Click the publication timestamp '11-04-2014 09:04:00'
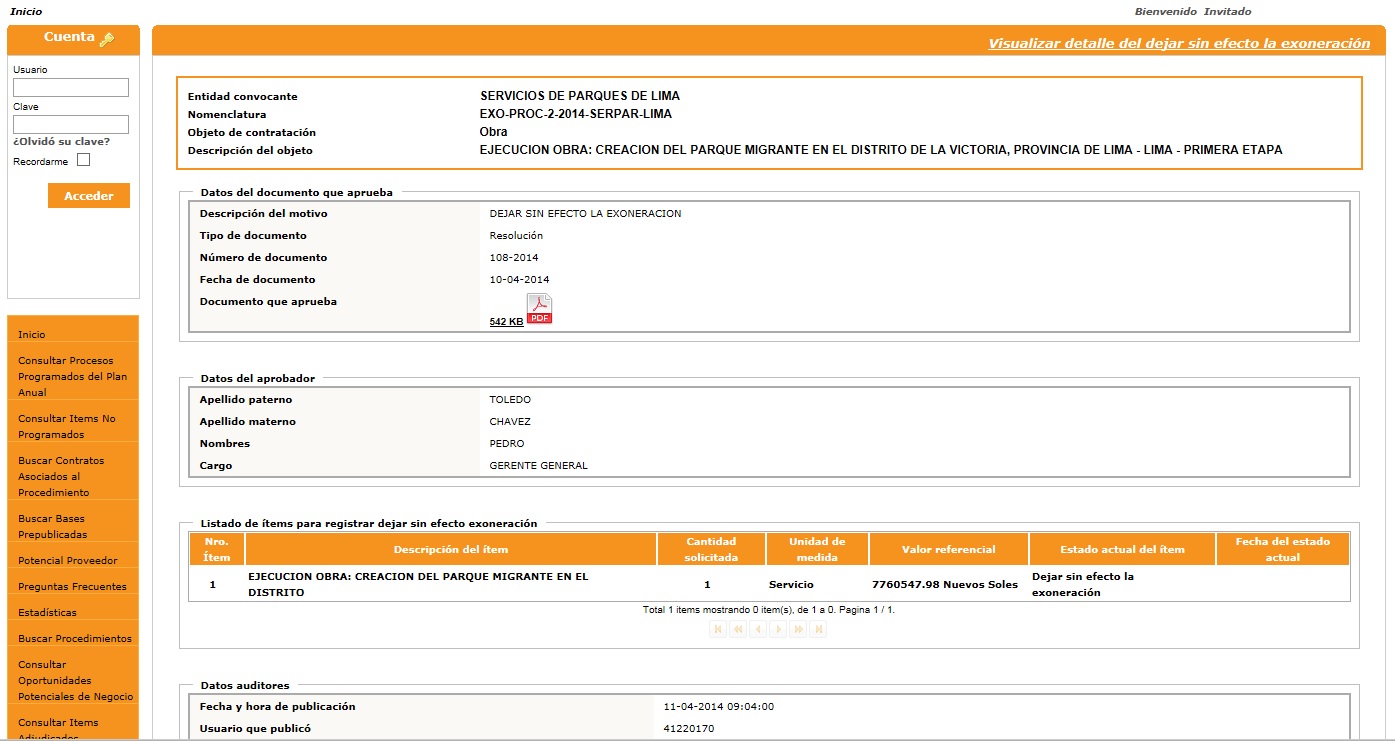1395x741 pixels. pyautogui.click(x=719, y=707)
